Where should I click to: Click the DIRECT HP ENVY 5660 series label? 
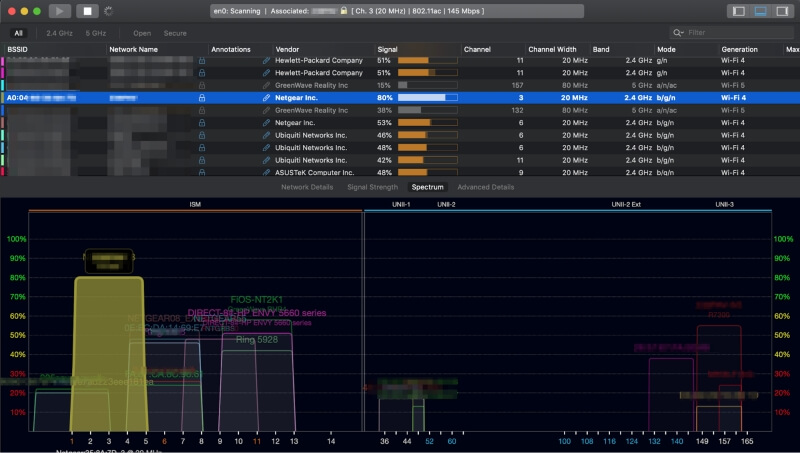[257, 313]
